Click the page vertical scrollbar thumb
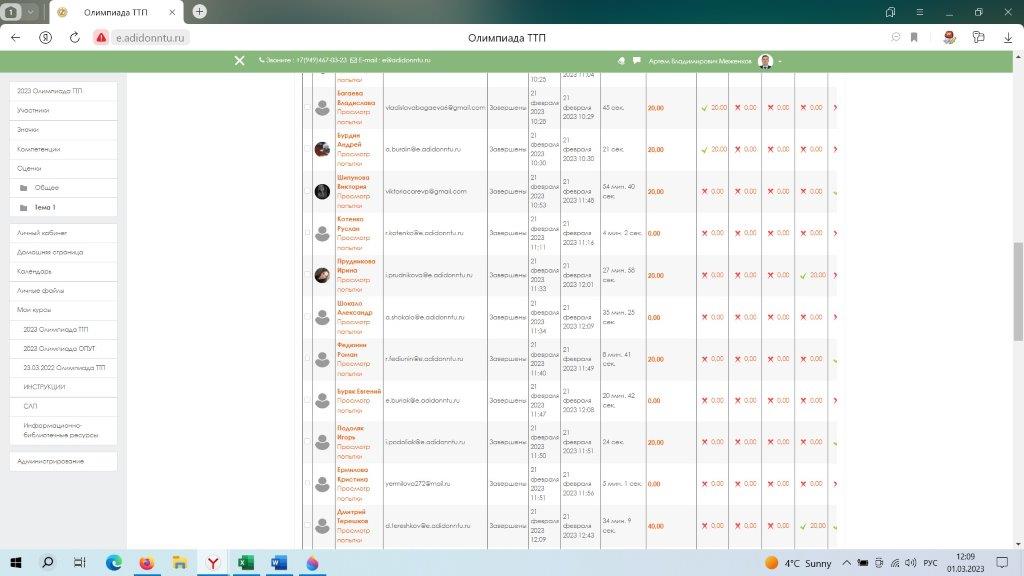 1018,291
